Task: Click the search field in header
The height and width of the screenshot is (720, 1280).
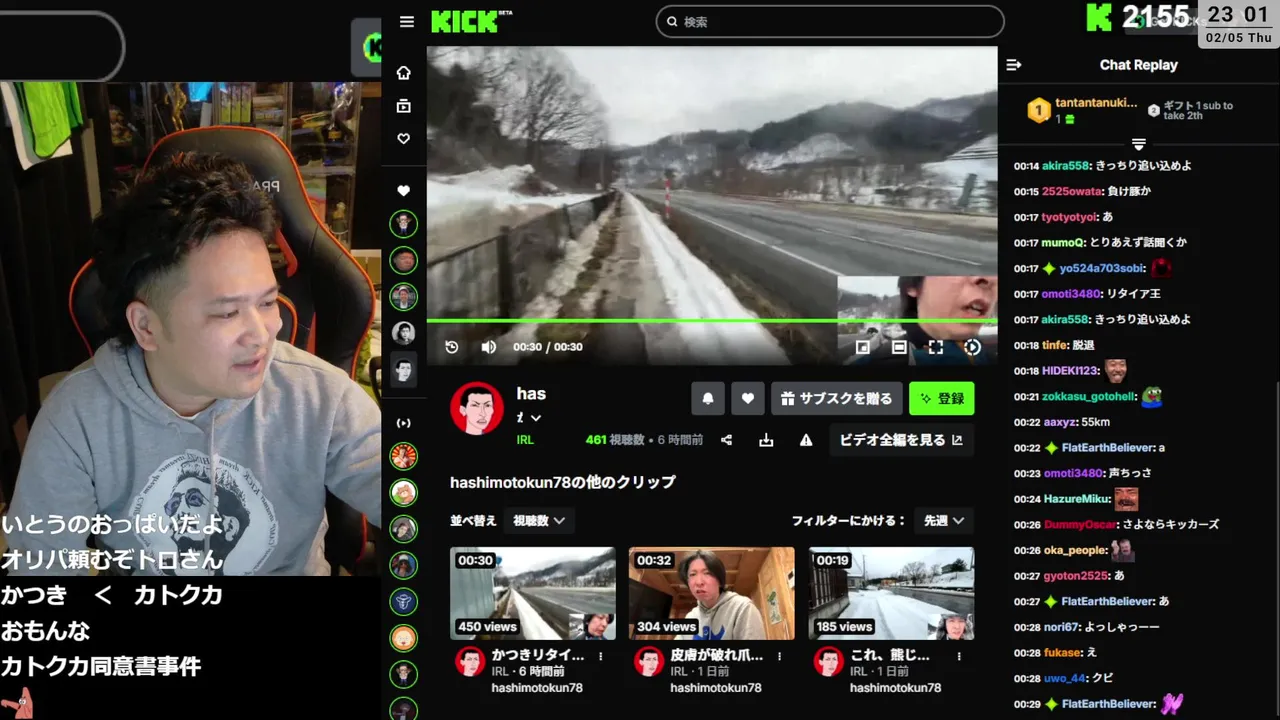Action: [830, 21]
